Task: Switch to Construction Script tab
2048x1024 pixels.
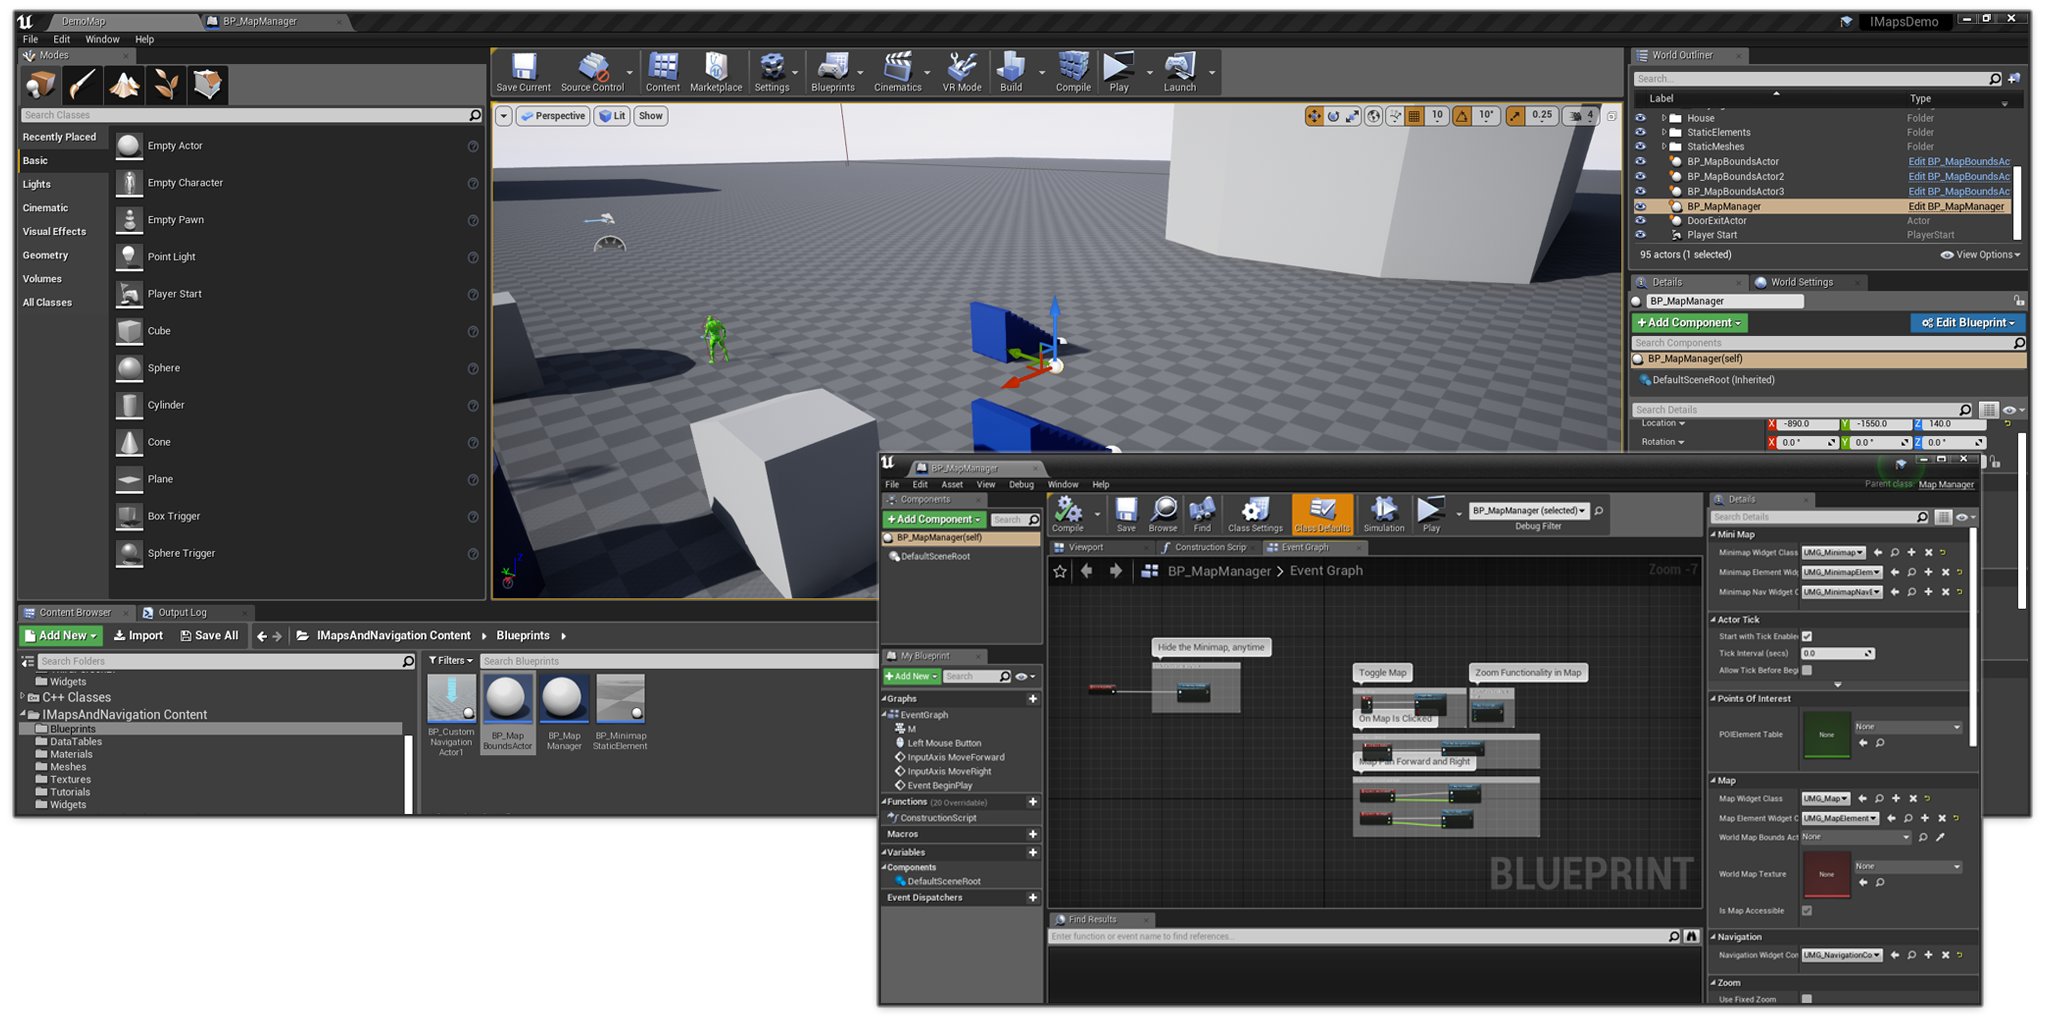Action: click(1210, 547)
